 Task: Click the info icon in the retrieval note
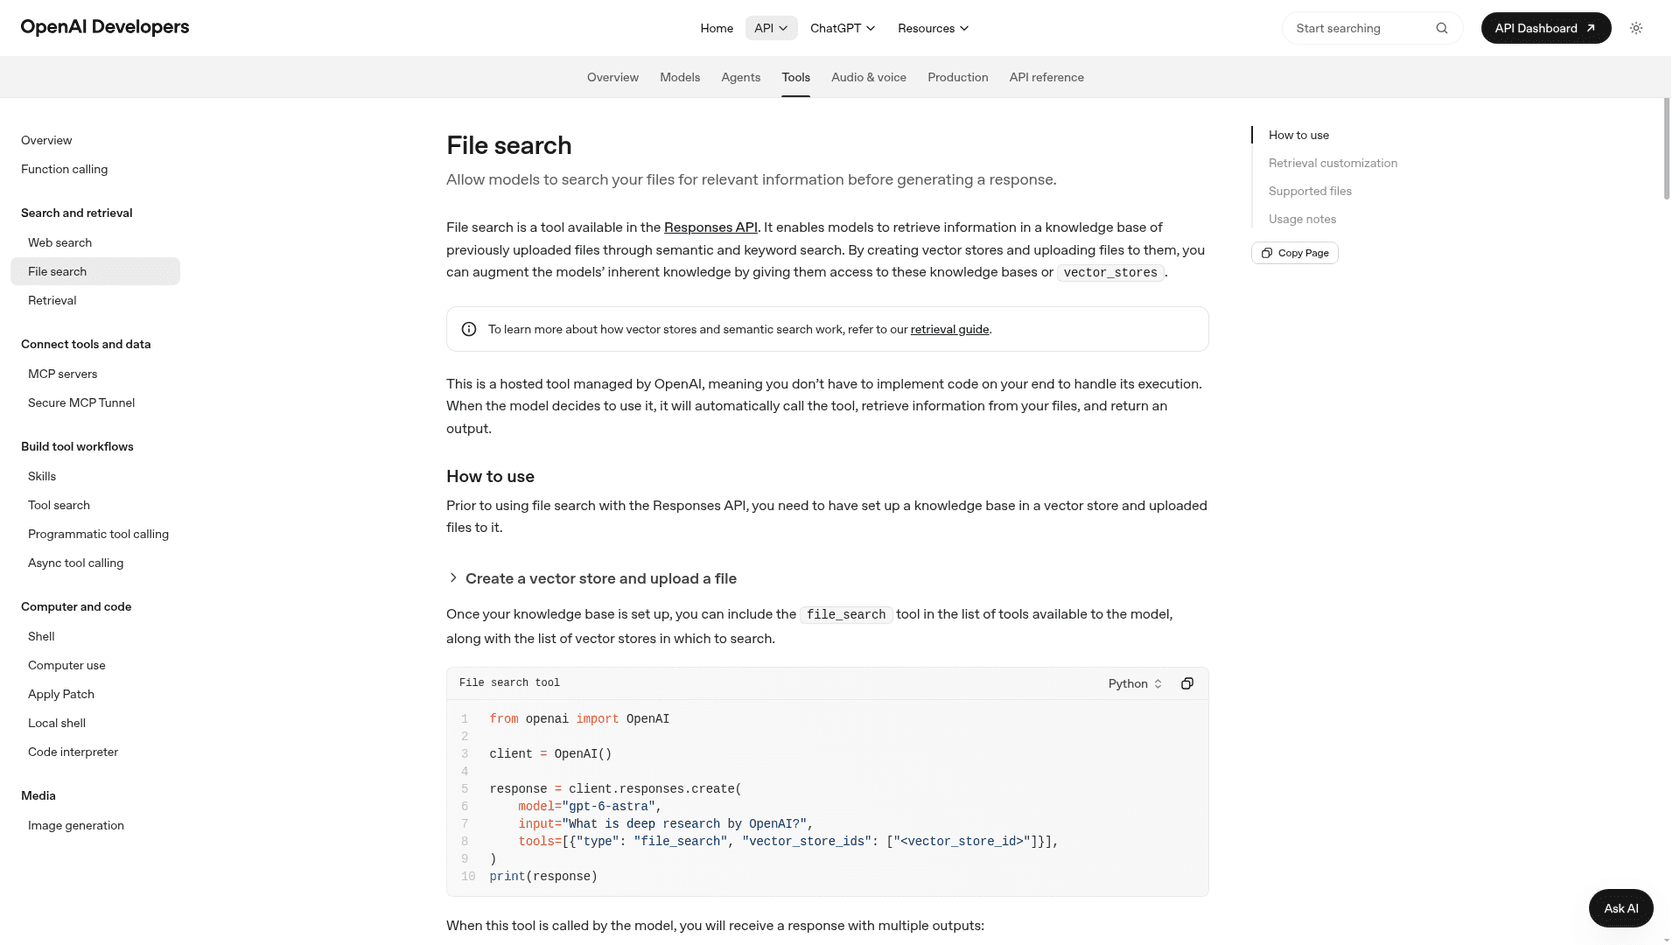pos(471,331)
